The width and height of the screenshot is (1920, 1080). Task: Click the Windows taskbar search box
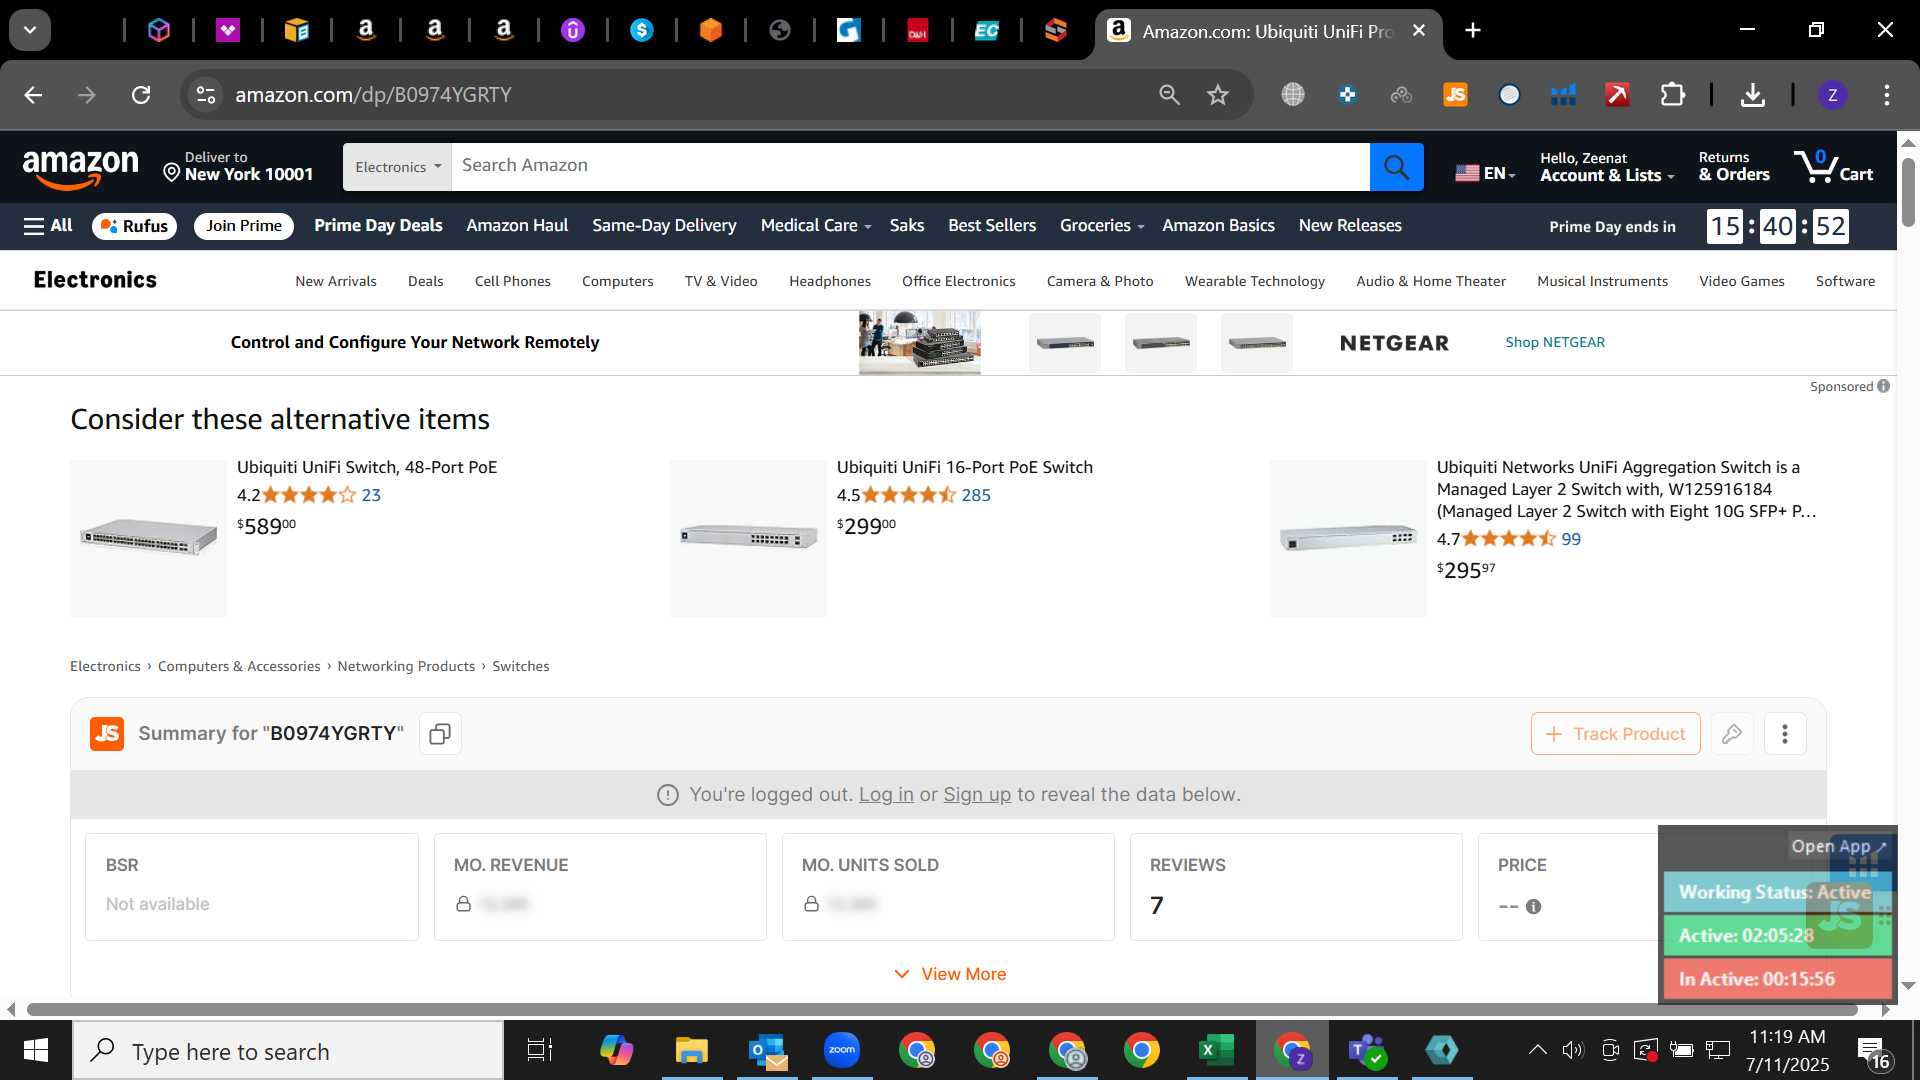[288, 1051]
